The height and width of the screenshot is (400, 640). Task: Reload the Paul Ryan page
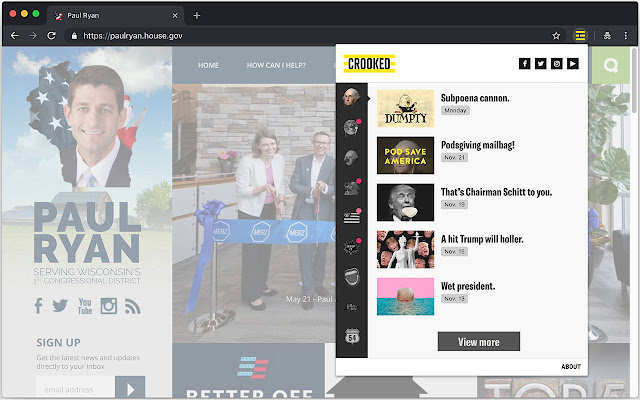pyautogui.click(x=51, y=36)
